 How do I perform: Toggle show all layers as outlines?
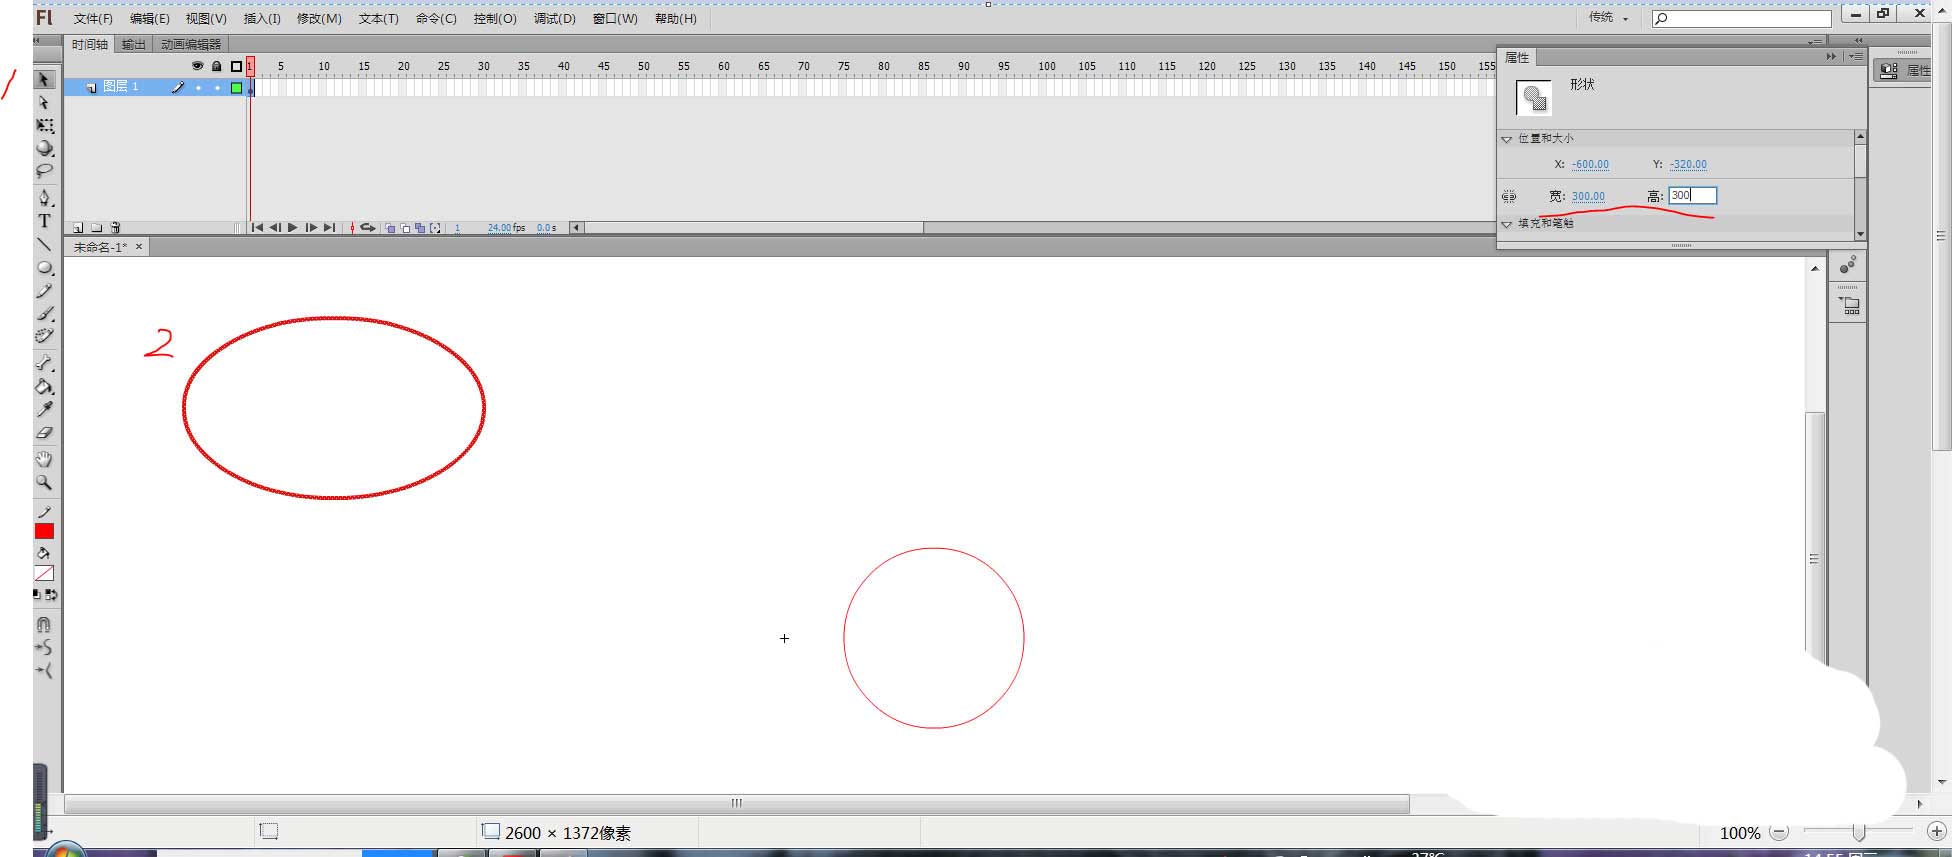[x=236, y=66]
